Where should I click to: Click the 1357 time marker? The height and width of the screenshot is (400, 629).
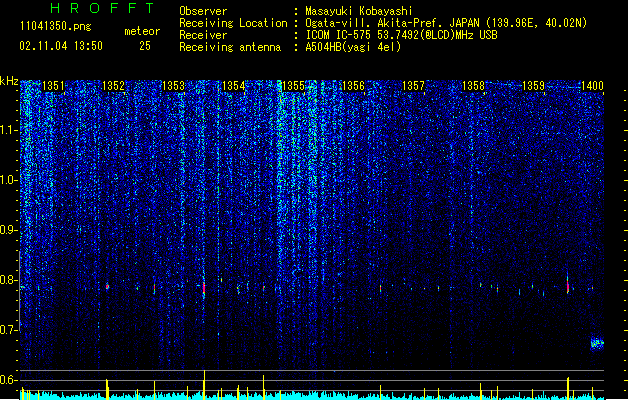(413, 86)
